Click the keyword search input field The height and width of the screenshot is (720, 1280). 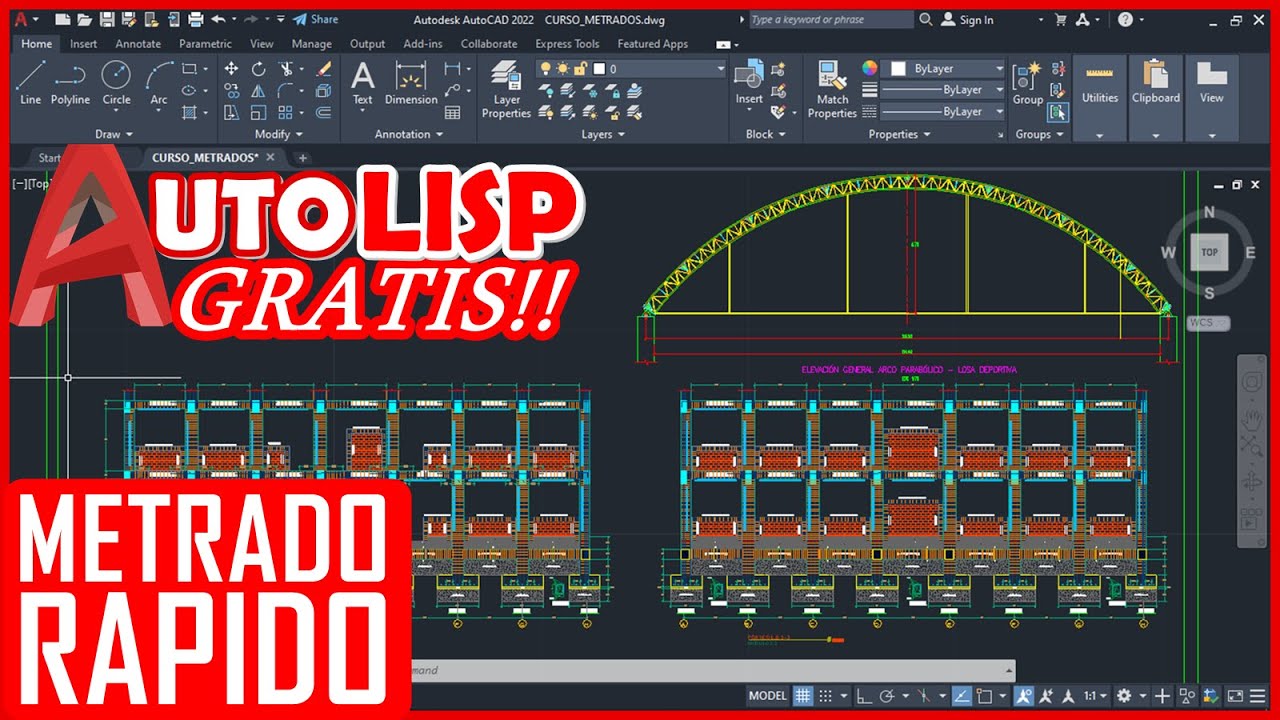[830, 20]
